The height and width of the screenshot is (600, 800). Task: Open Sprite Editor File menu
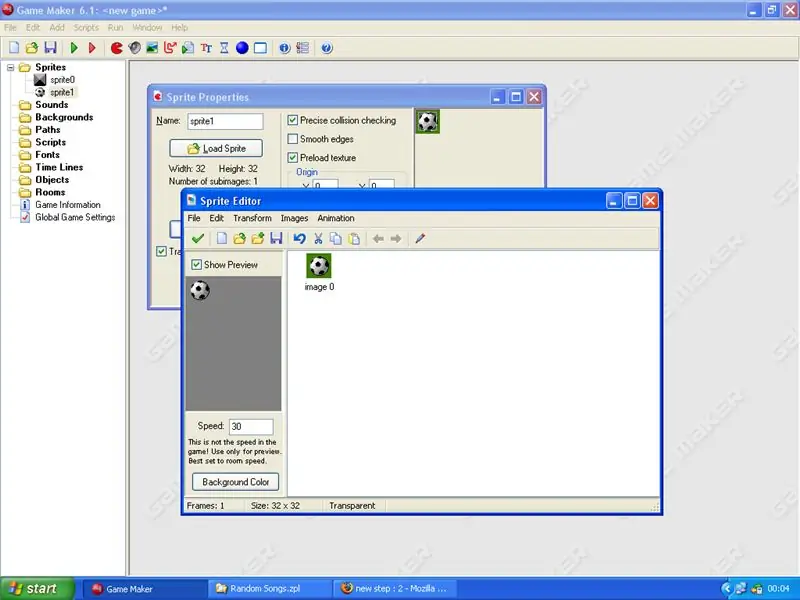[x=194, y=218]
